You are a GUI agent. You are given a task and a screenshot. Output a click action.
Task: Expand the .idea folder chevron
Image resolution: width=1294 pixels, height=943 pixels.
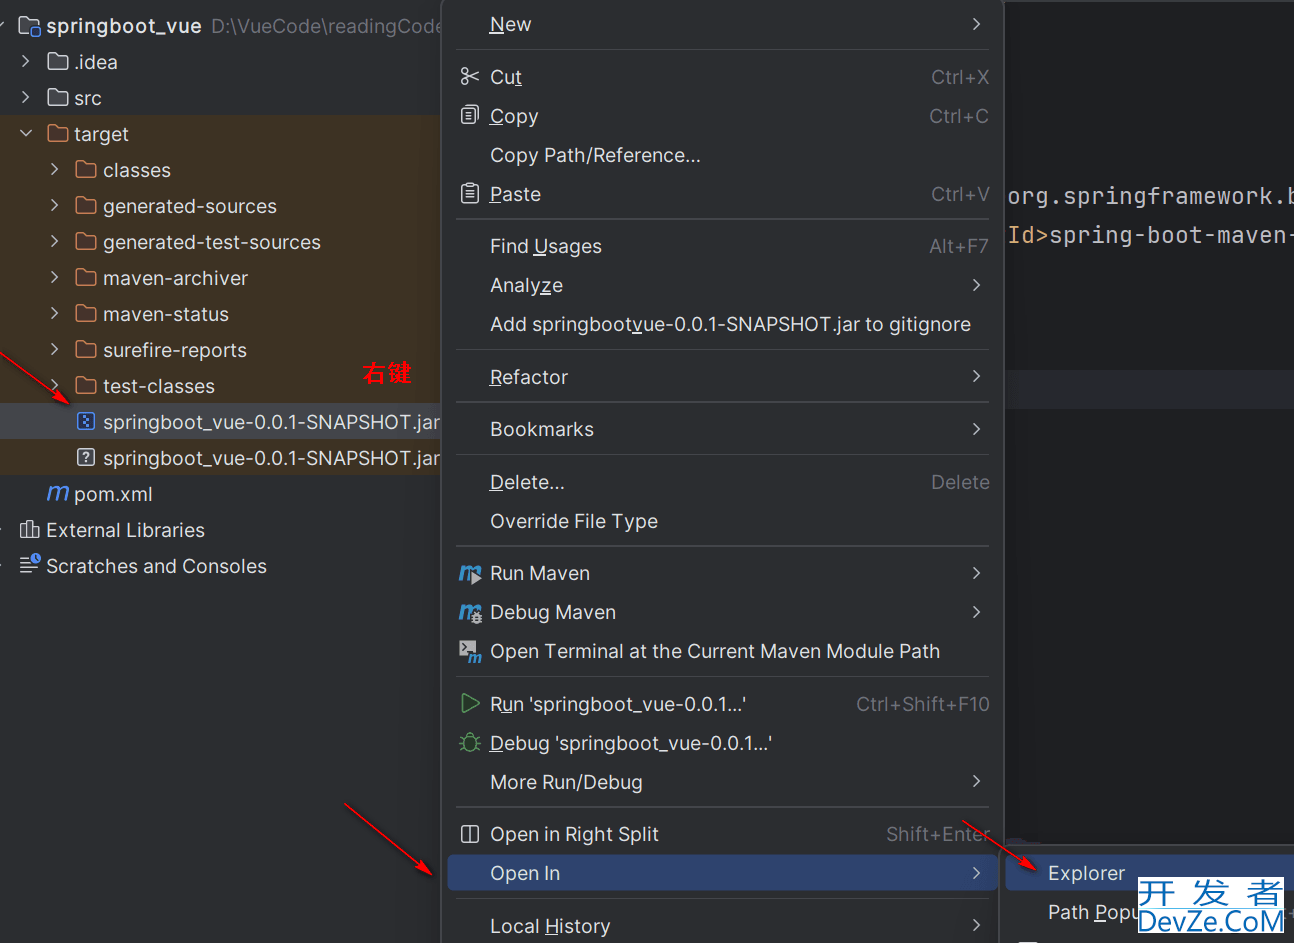point(26,61)
